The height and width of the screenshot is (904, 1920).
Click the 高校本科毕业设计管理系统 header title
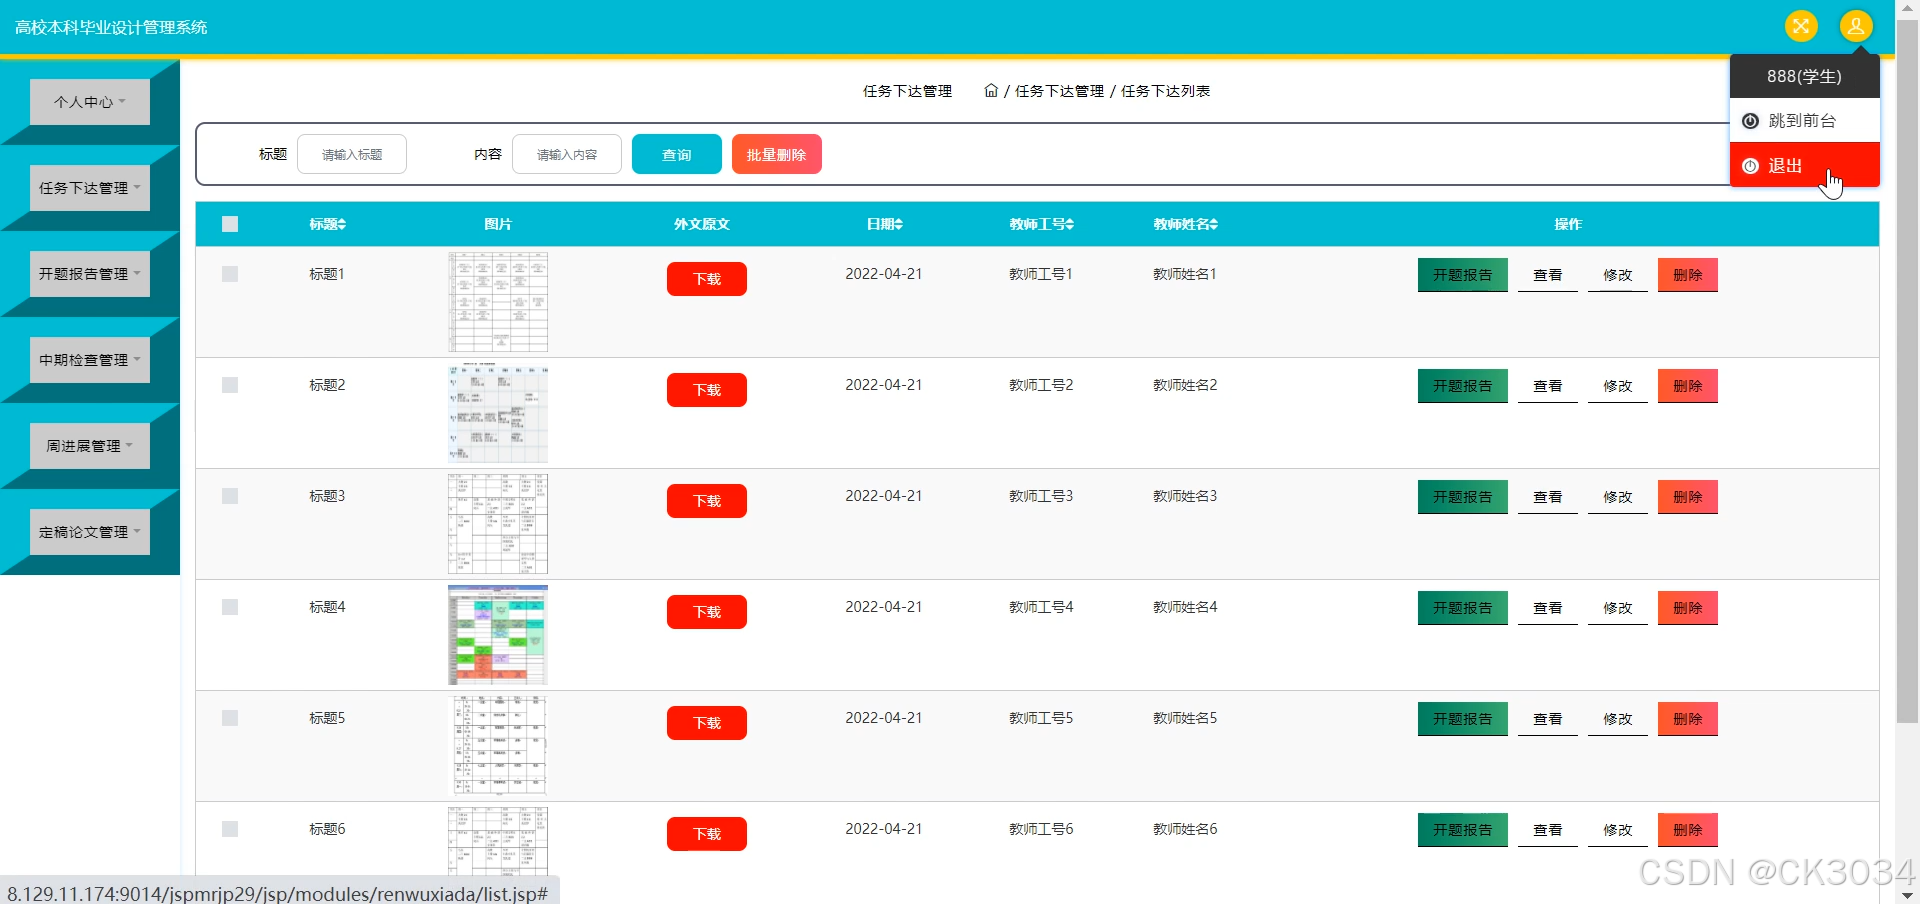111,27
